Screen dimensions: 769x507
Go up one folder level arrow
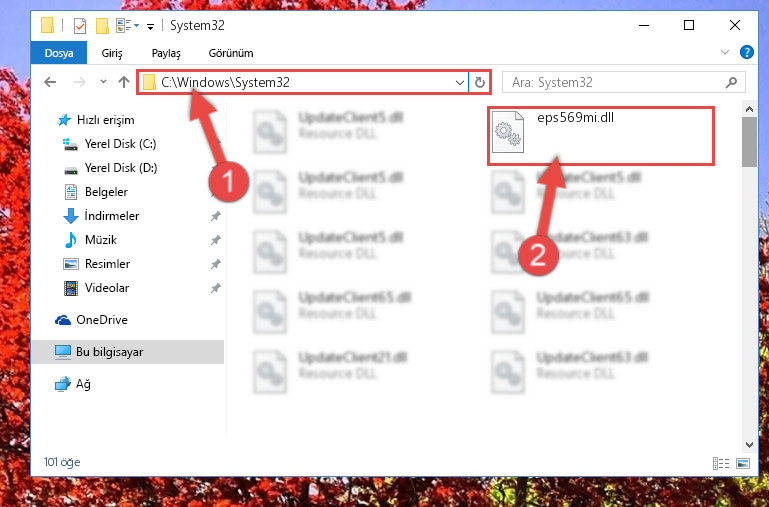(x=124, y=82)
